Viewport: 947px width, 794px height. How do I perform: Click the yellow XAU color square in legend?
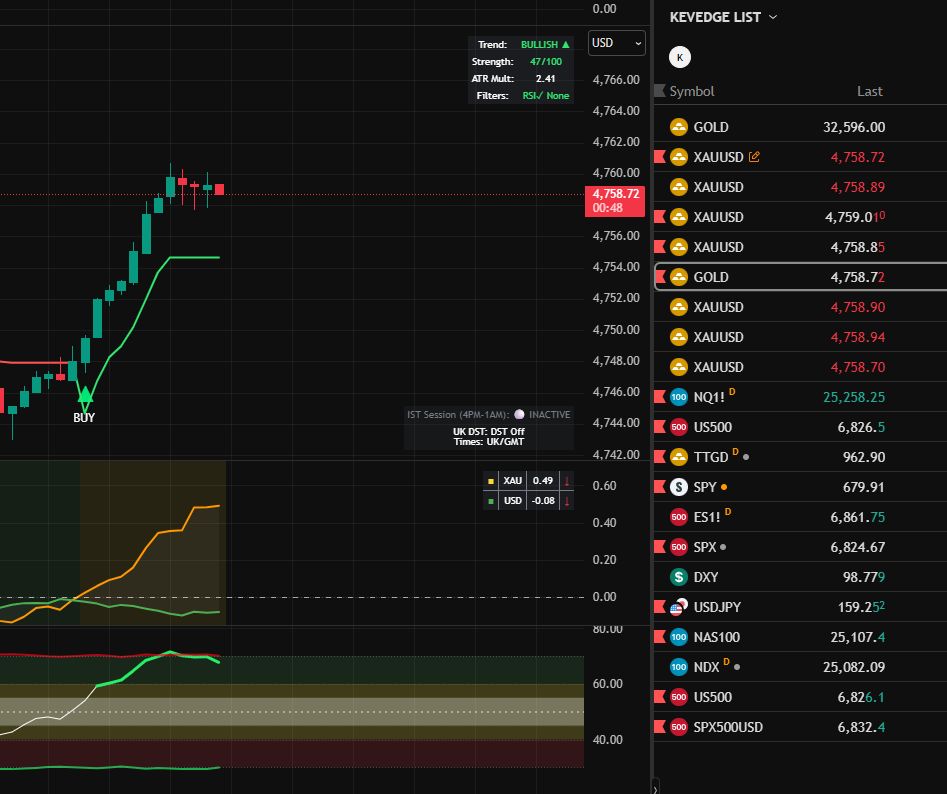coord(490,481)
